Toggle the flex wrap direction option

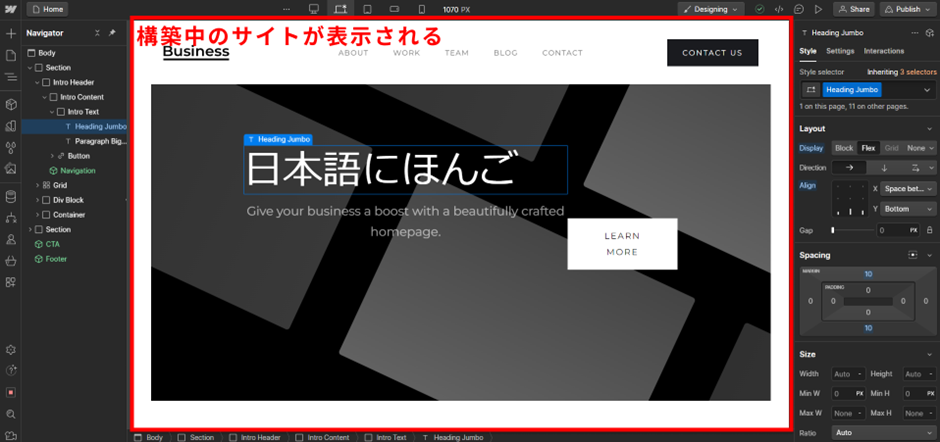pyautogui.click(x=915, y=168)
